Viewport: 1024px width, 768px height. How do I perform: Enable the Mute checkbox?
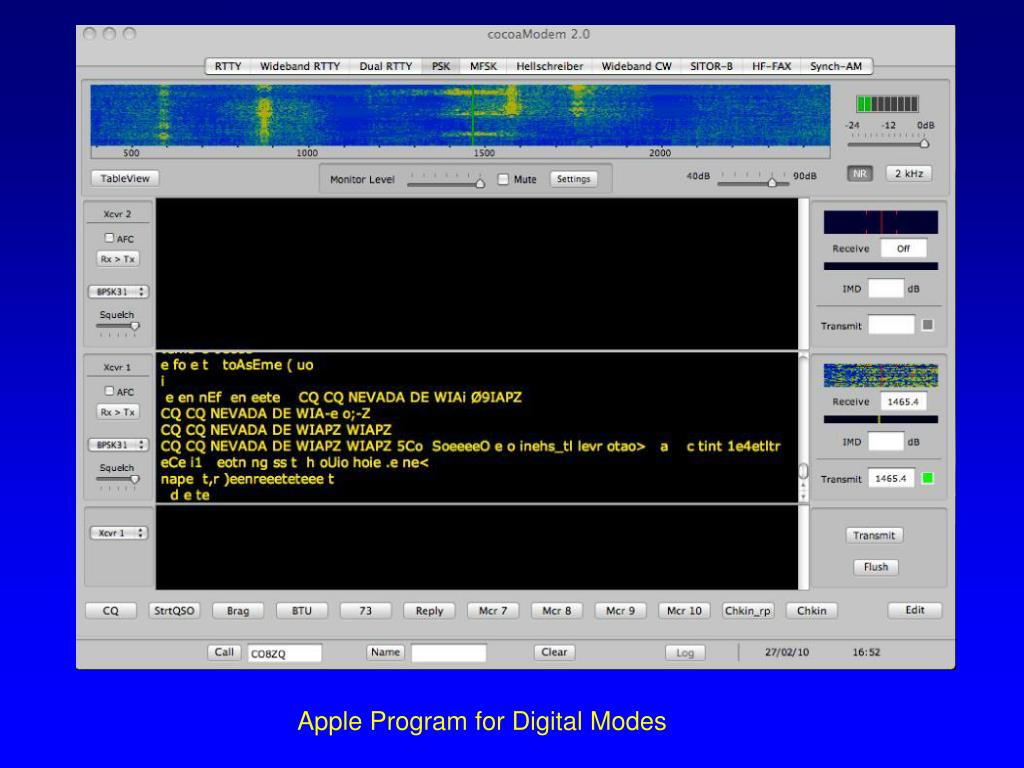pos(503,179)
